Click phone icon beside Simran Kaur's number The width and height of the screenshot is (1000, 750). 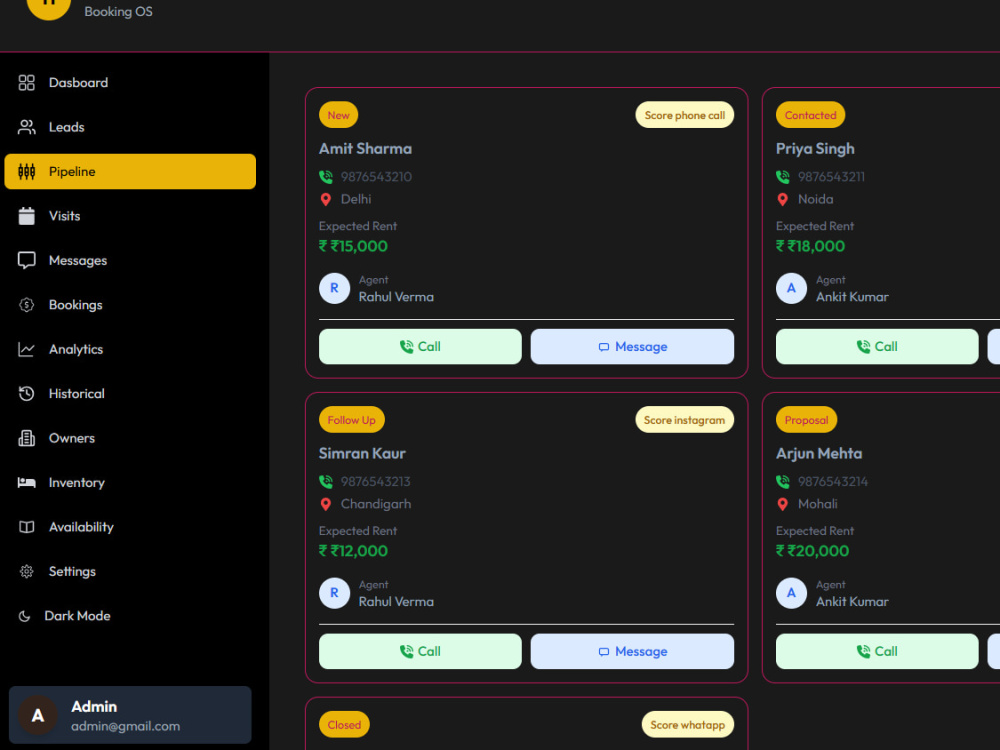[x=326, y=482]
